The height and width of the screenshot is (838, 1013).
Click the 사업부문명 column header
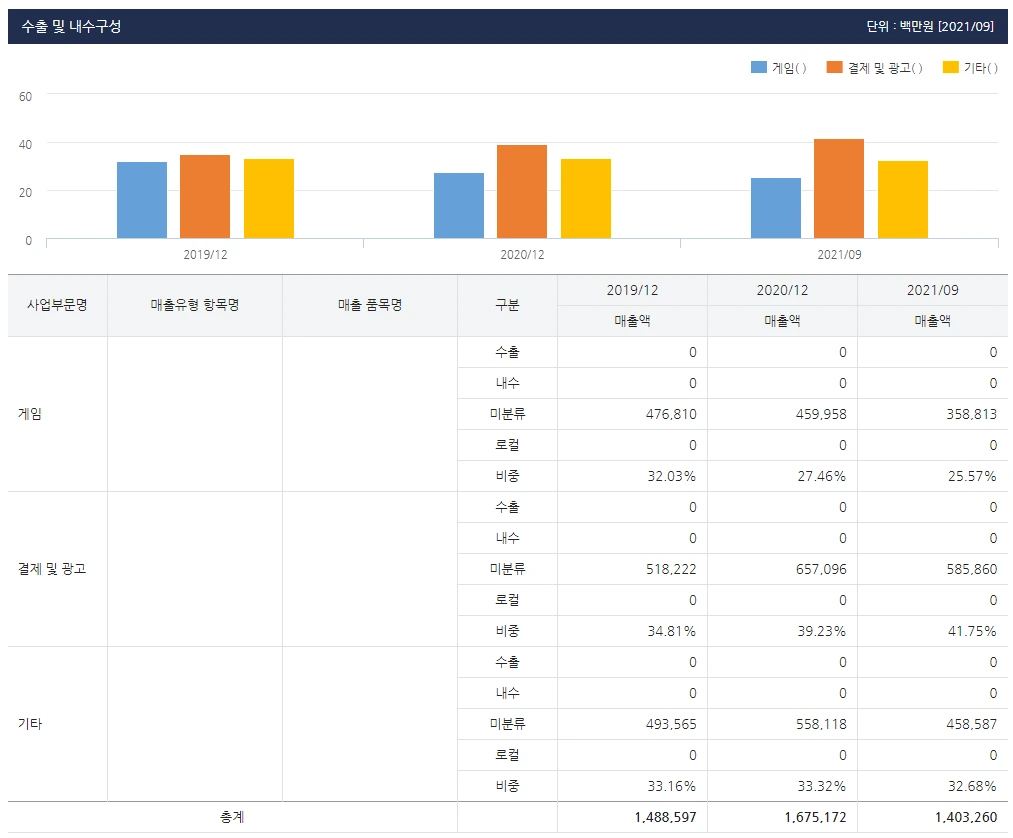click(57, 305)
